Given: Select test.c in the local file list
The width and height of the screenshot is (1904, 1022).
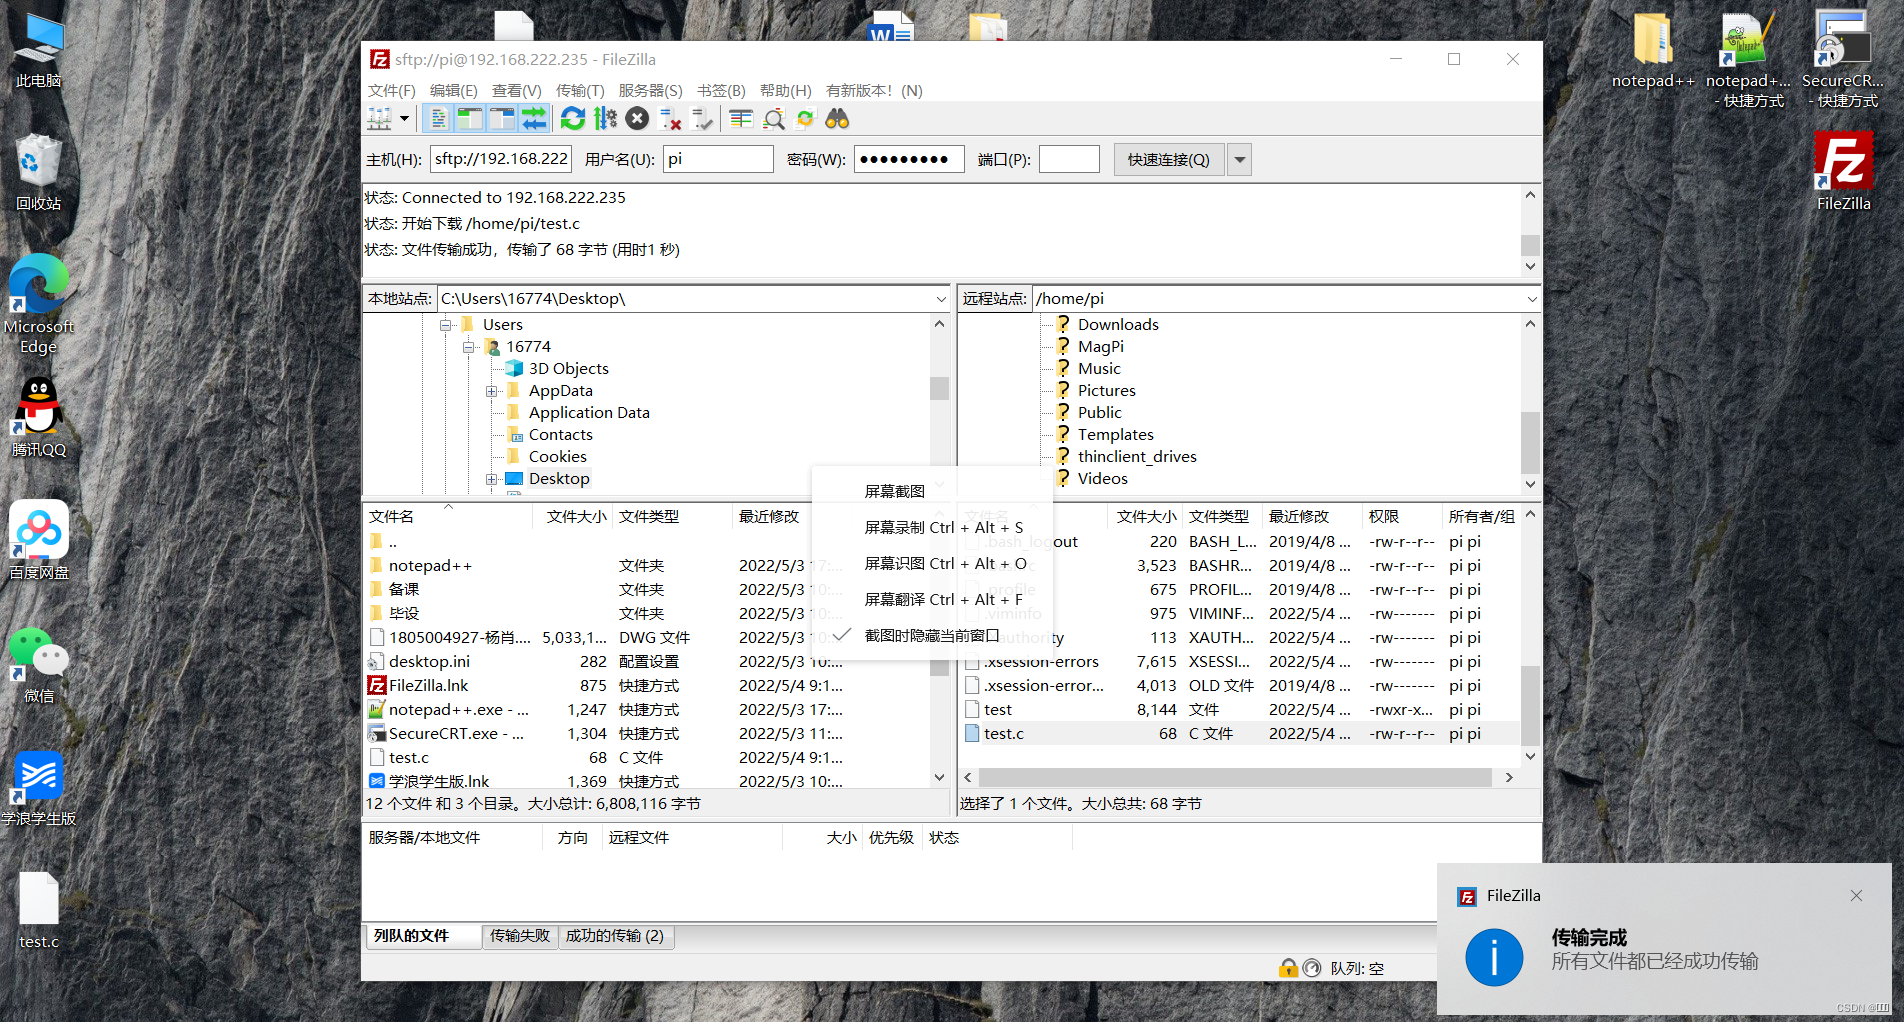Looking at the screenshot, I should coord(409,758).
